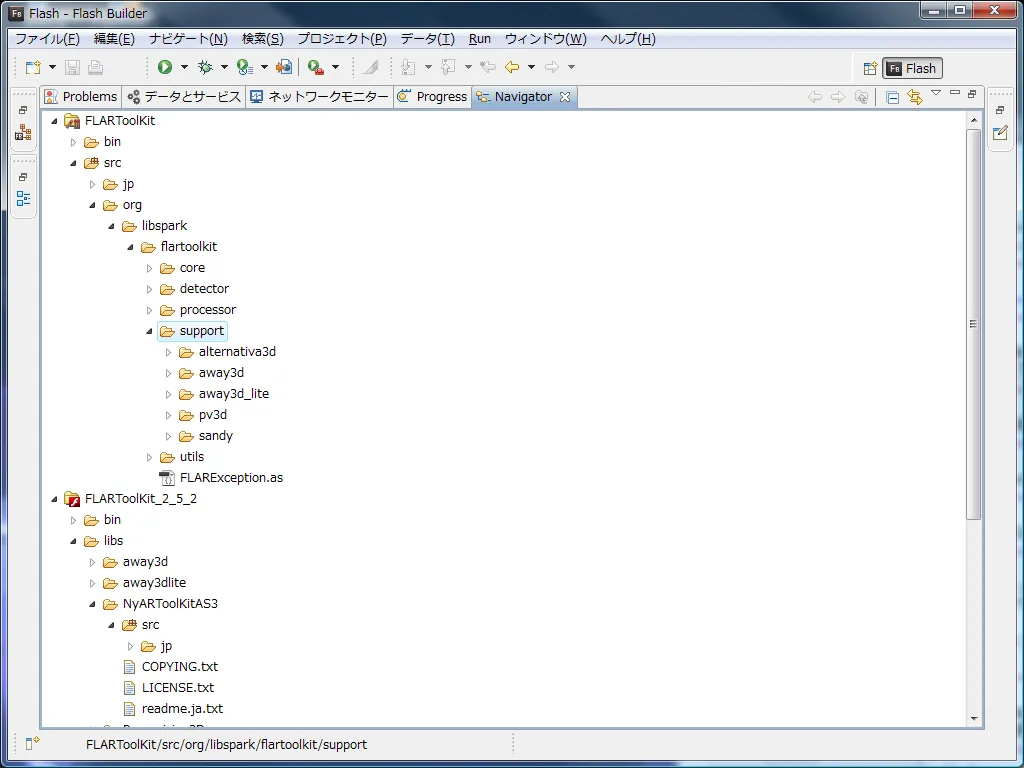Click the Navigator scrollbar down arrow

pos(974,719)
